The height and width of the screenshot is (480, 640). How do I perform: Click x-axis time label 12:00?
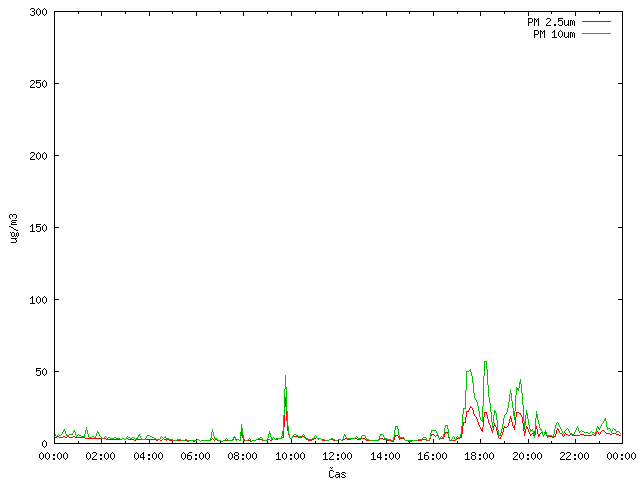[x=337, y=456]
